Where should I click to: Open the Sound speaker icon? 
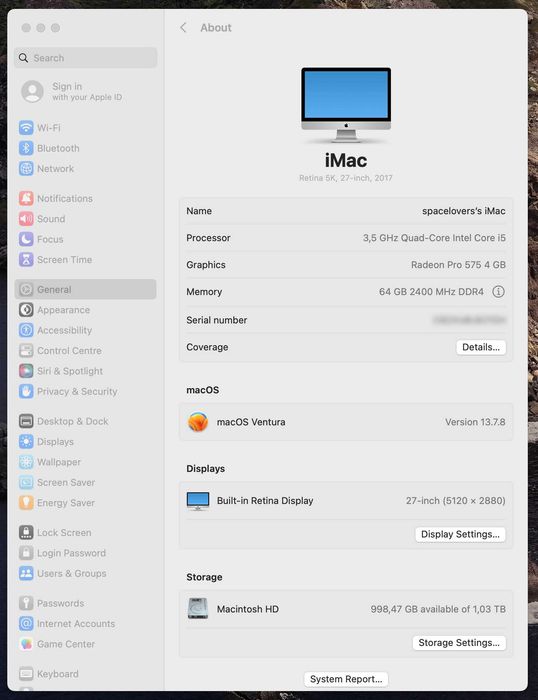coord(26,219)
